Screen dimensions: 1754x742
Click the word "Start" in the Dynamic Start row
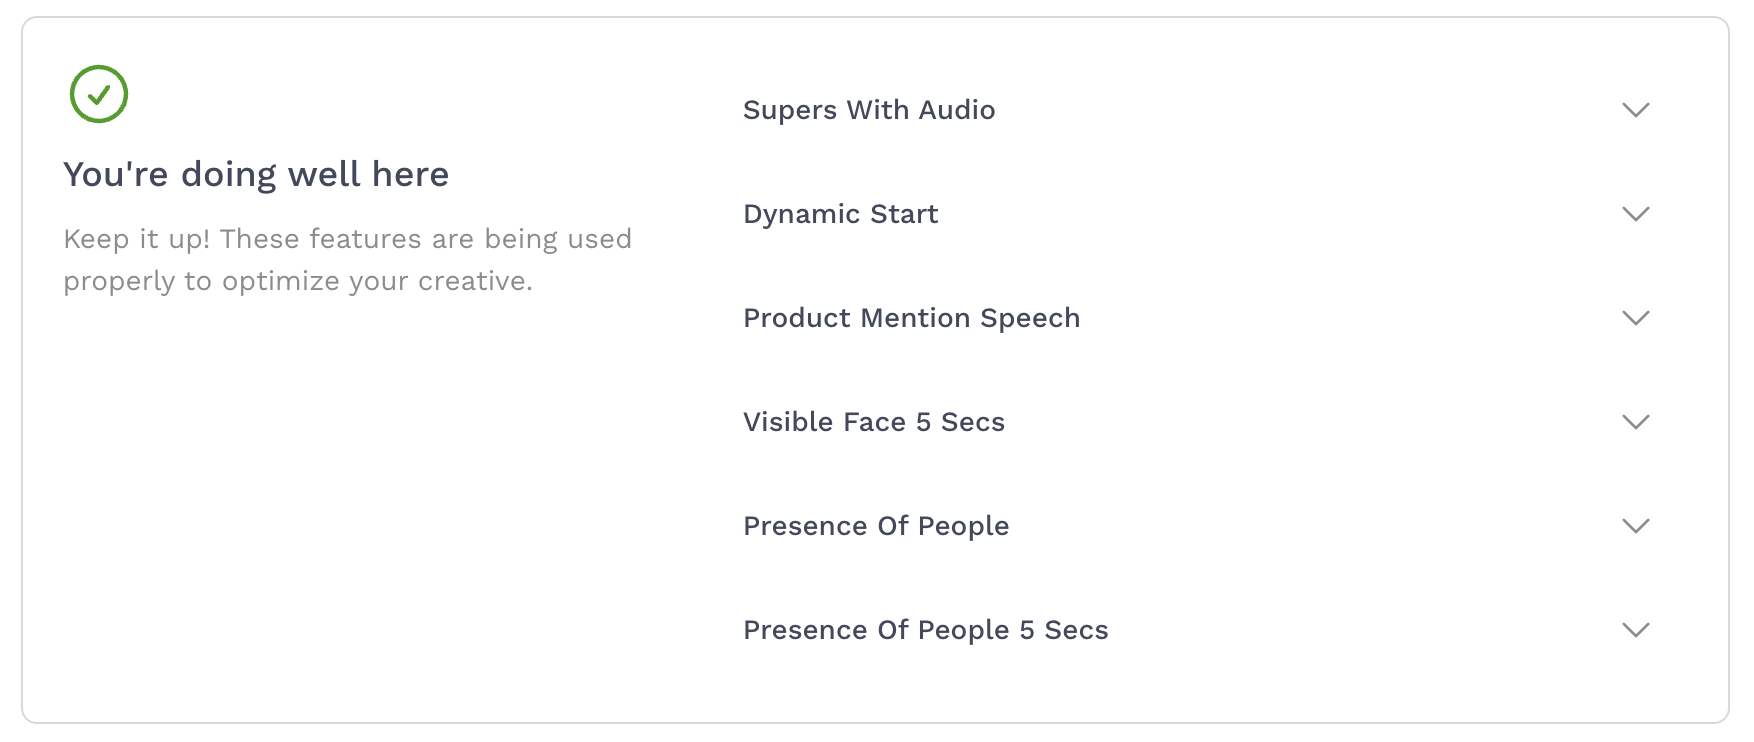904,214
